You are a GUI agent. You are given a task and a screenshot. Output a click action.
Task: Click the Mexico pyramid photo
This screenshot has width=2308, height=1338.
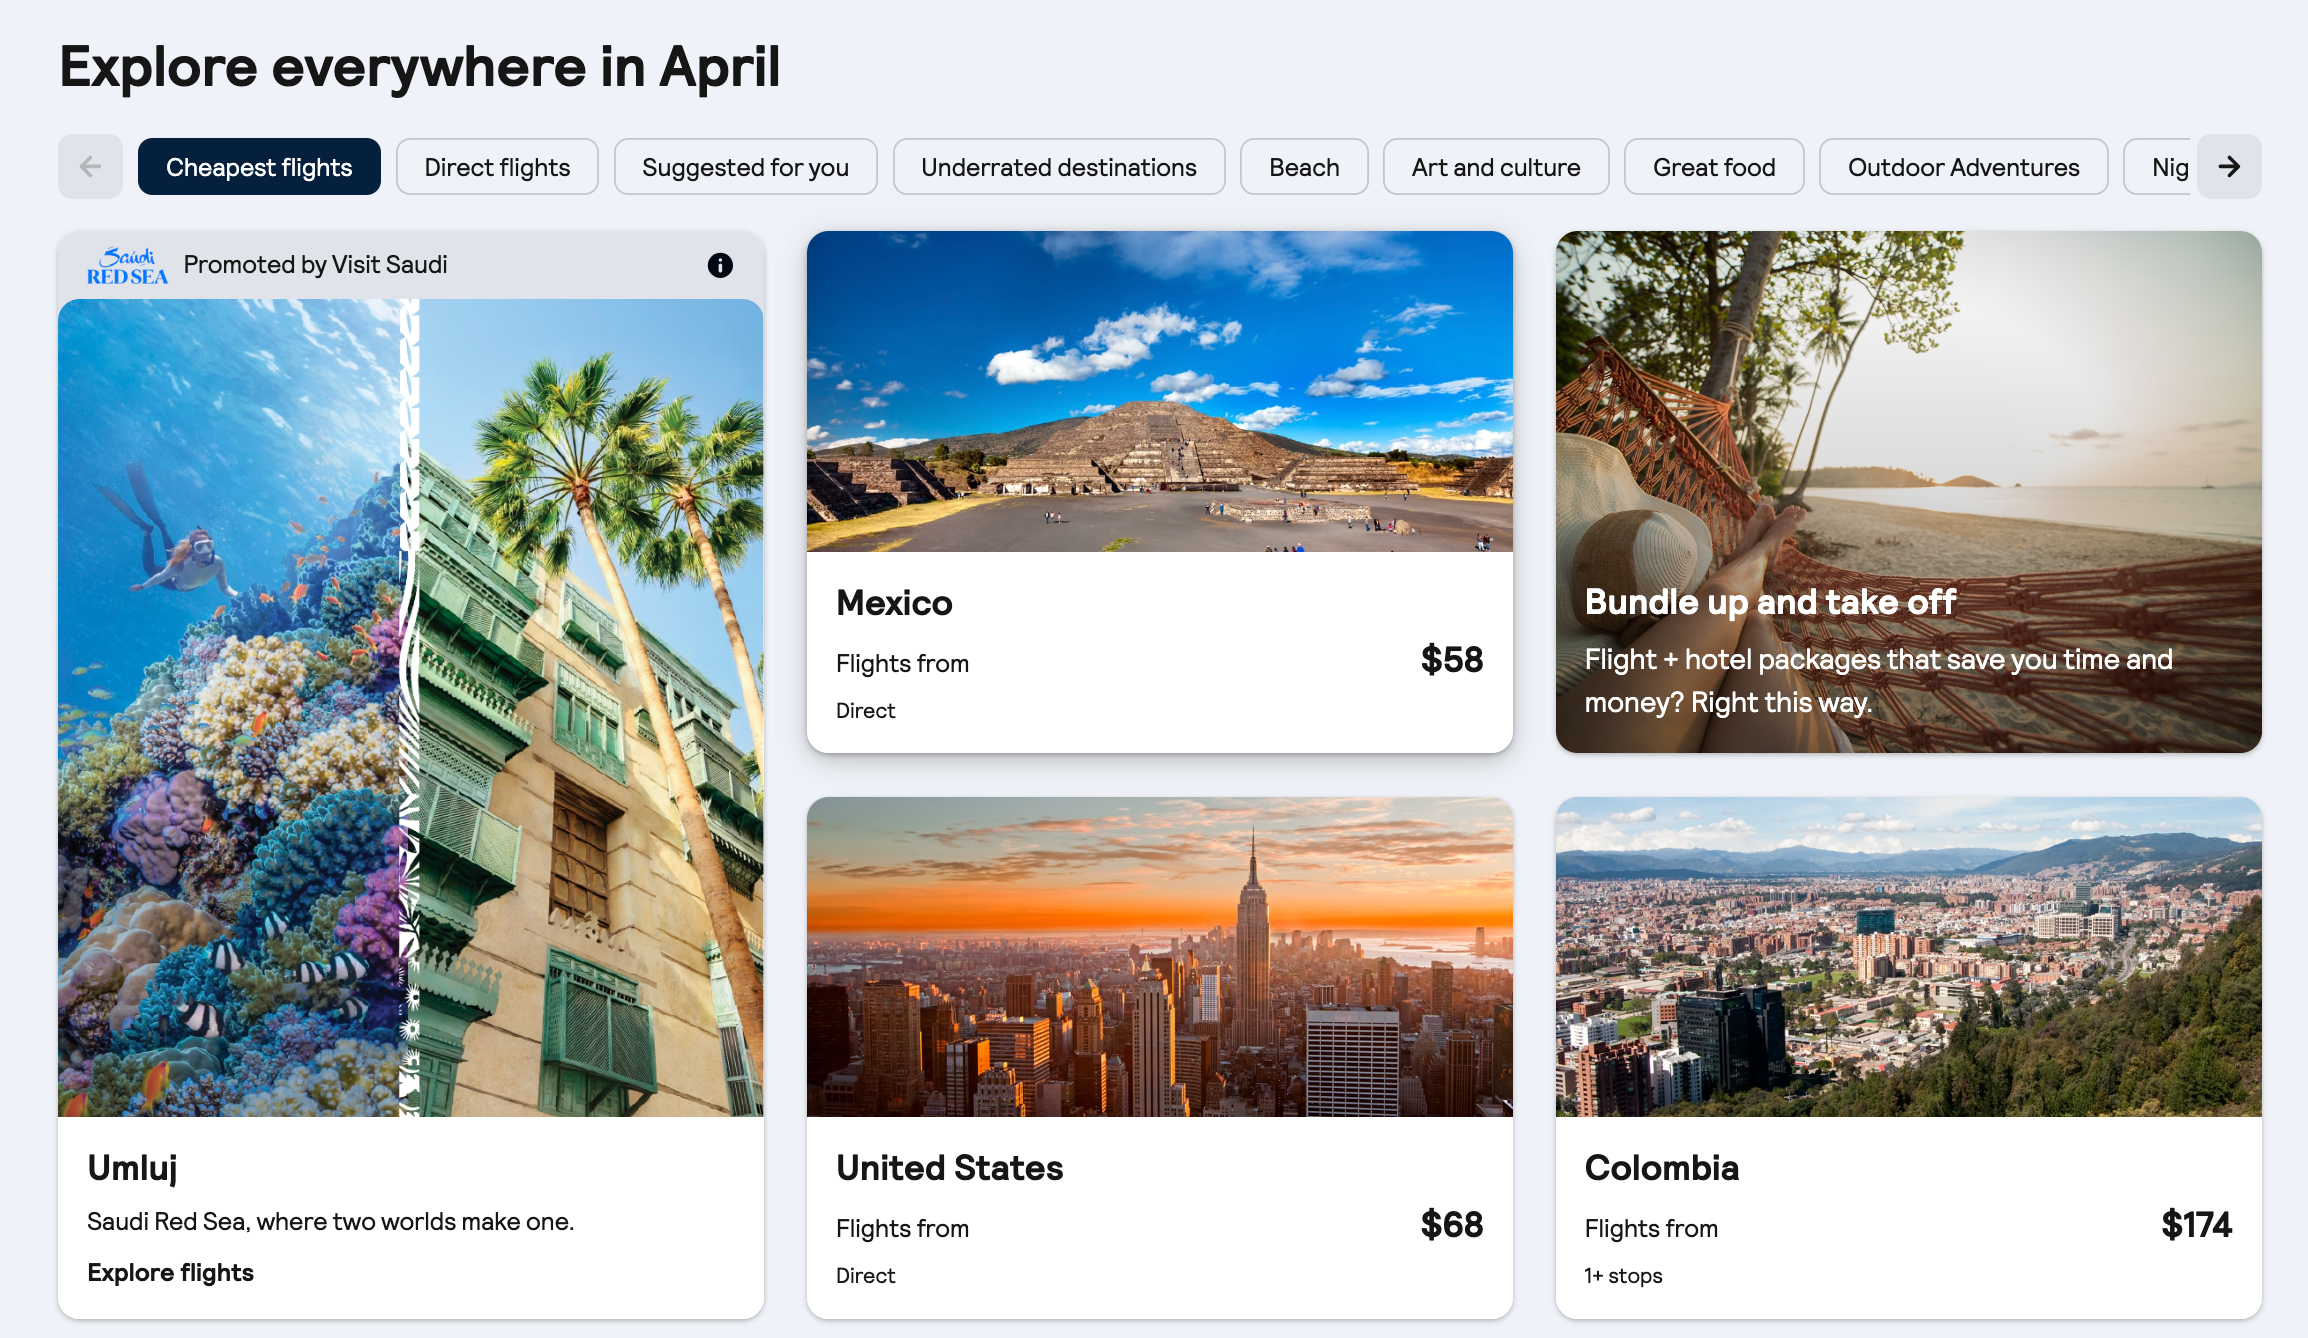pos(1159,392)
